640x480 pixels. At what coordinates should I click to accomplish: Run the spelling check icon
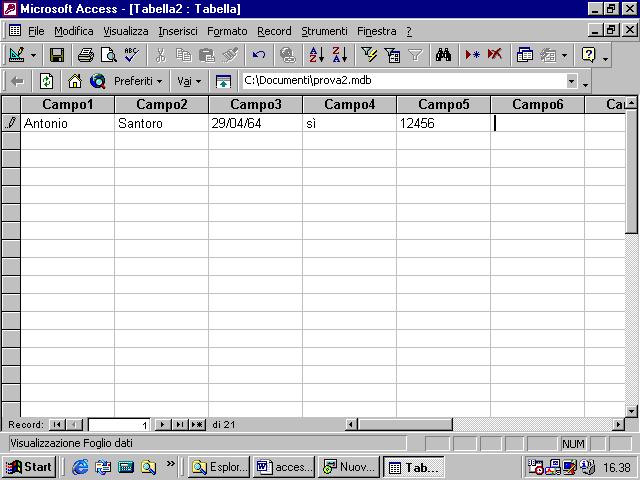tap(132, 55)
